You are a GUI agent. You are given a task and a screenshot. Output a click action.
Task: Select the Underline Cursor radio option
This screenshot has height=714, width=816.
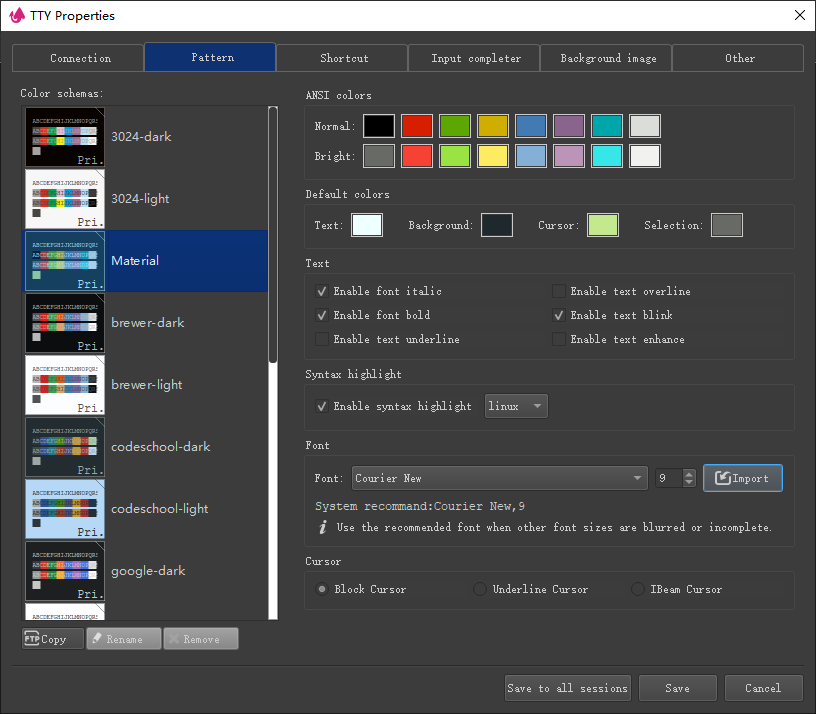[480, 589]
